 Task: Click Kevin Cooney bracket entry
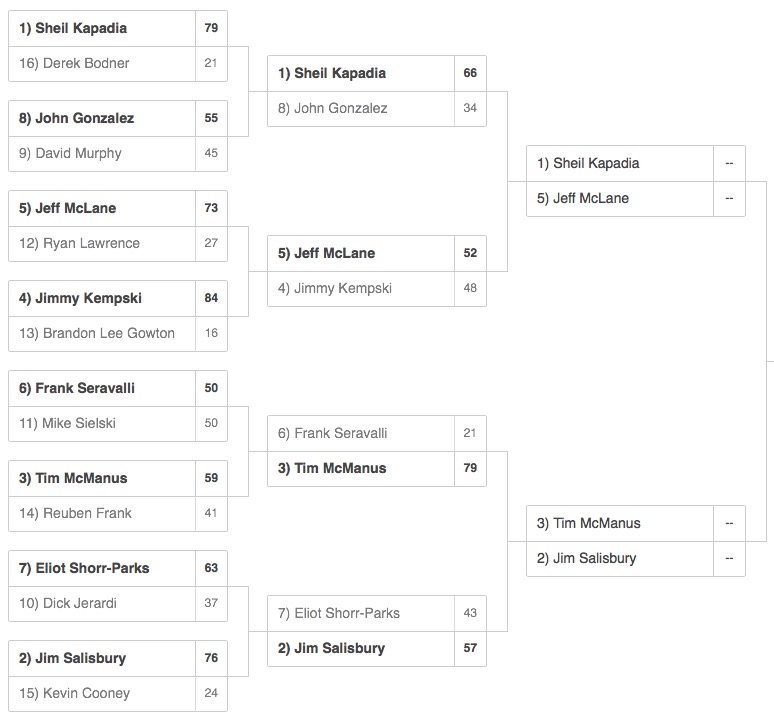(117, 694)
